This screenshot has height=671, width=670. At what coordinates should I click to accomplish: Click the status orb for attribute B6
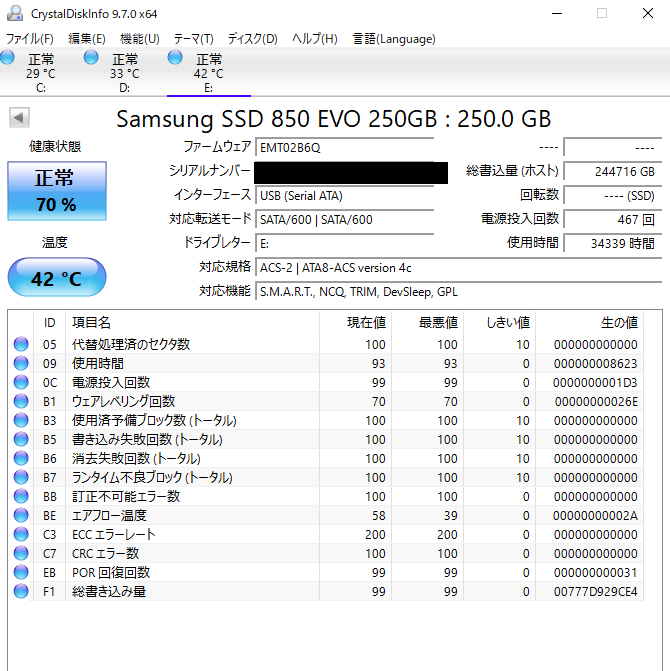point(21,458)
